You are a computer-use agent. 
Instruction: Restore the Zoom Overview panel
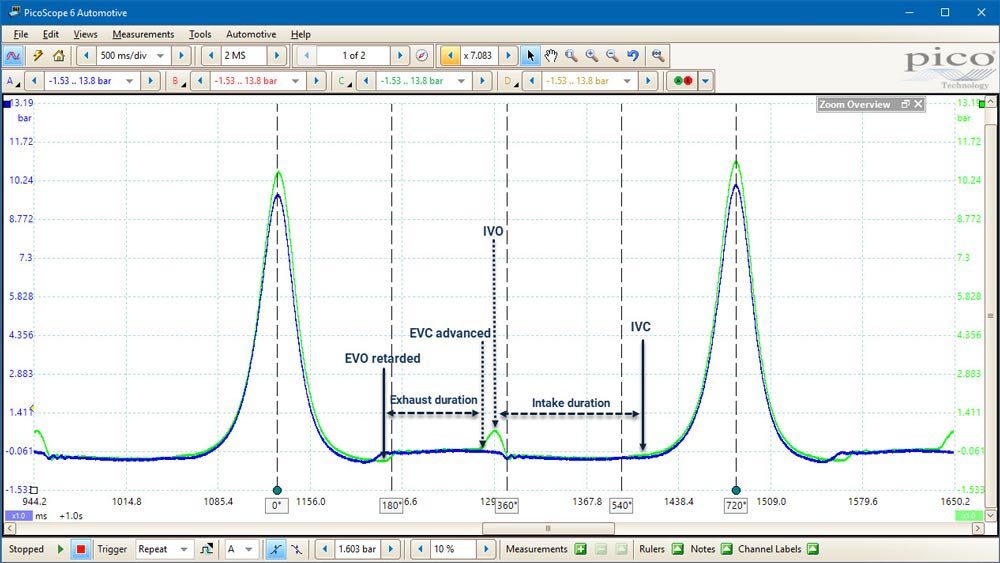(x=905, y=104)
